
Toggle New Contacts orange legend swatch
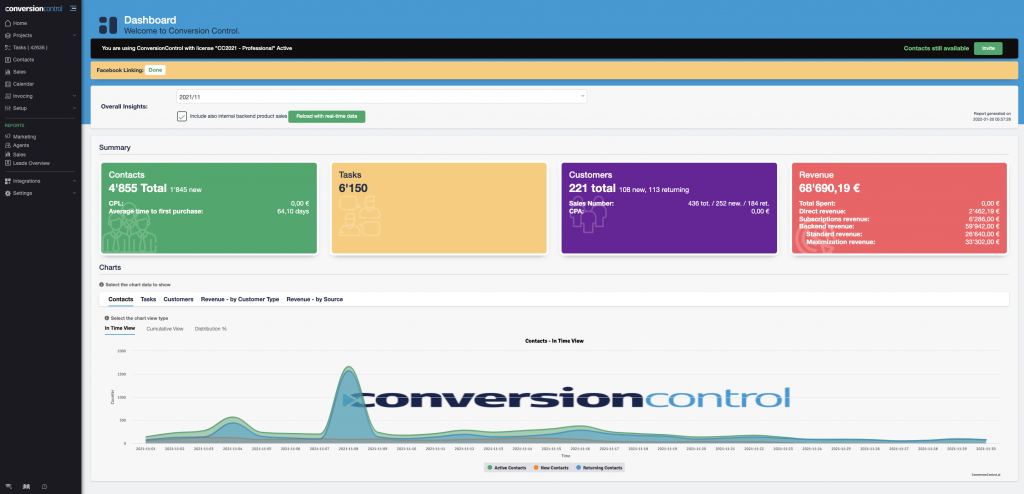[536, 467]
